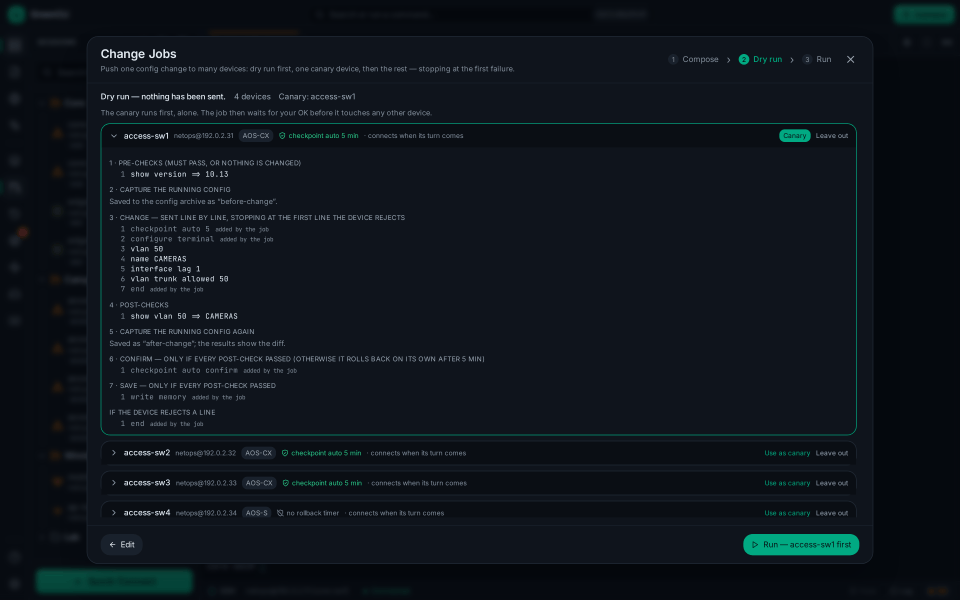960x600 pixels.
Task: Leave out access-sw2 from the job
Action: click(831, 453)
